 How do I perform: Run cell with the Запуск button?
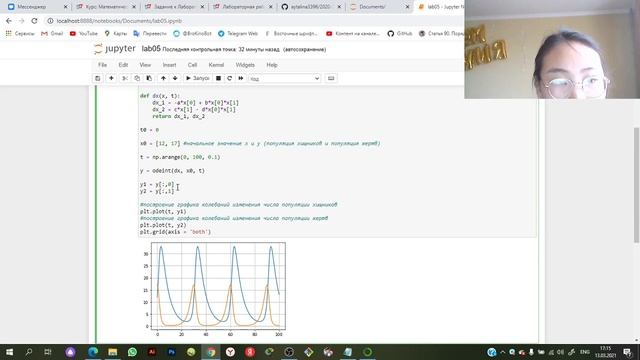(x=198, y=78)
